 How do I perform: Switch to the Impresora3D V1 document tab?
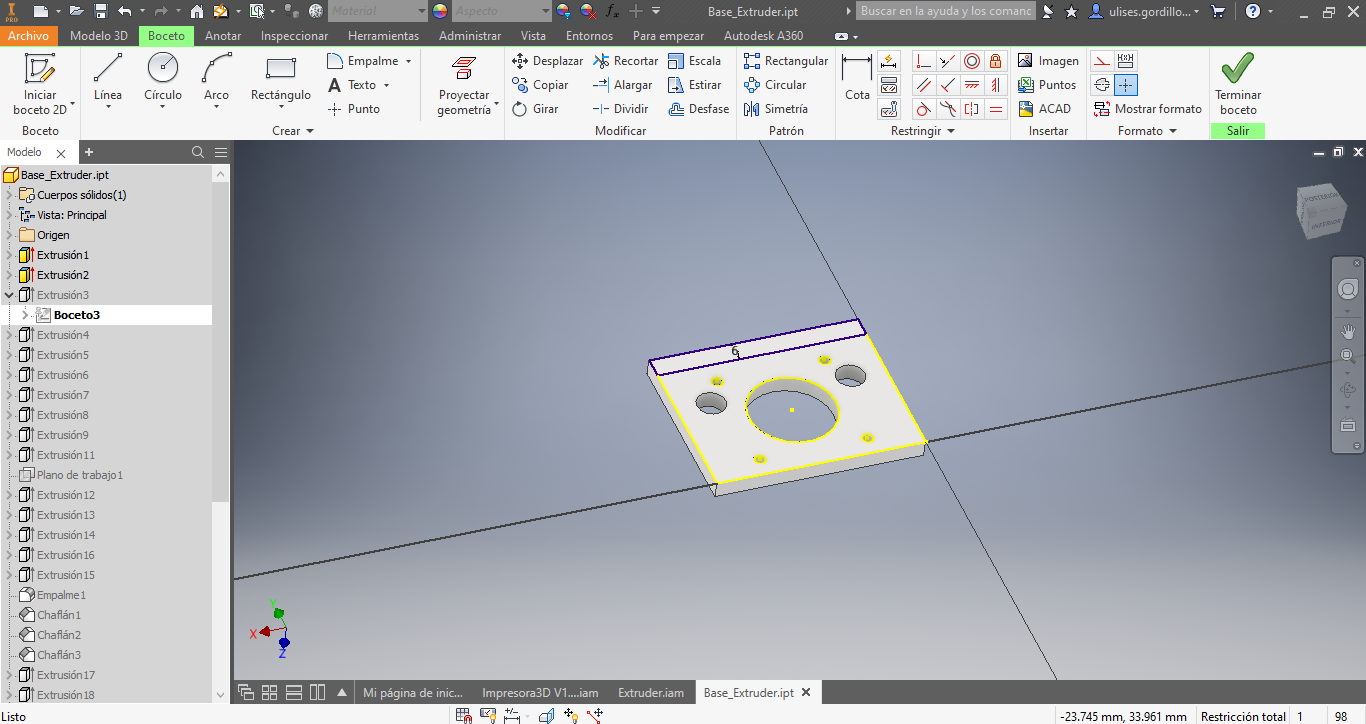point(540,692)
